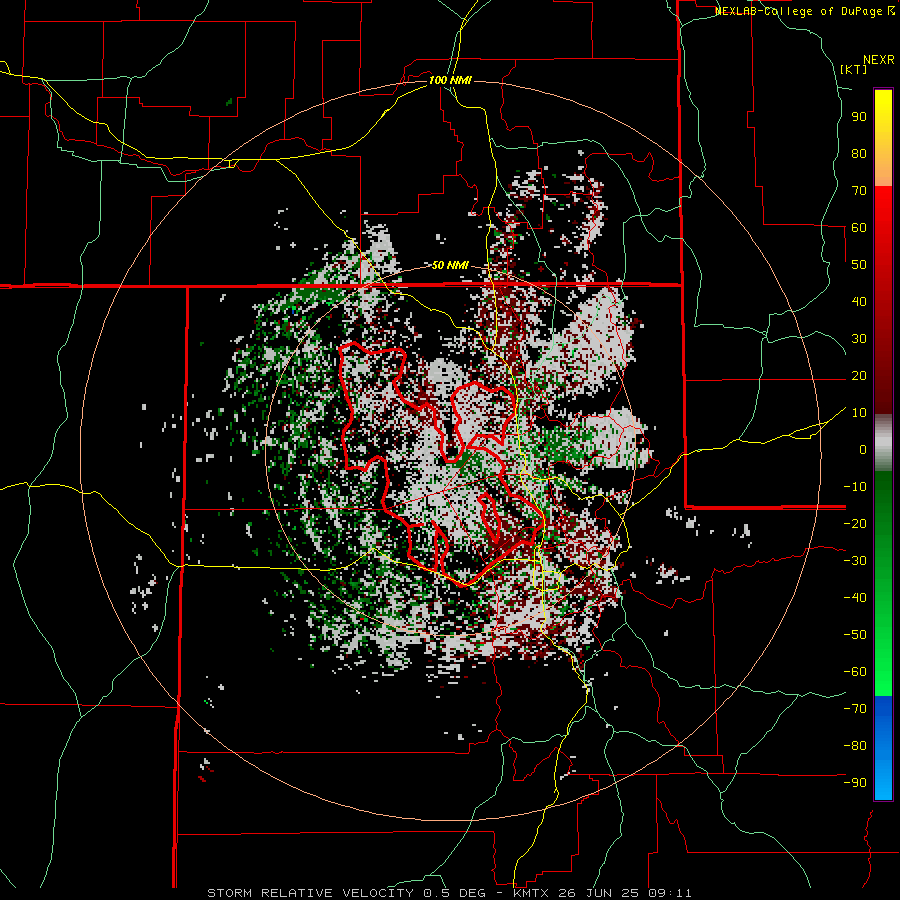The height and width of the screenshot is (900, 900).
Task: Select the -60 value on velocity scale
Action: coord(855,672)
